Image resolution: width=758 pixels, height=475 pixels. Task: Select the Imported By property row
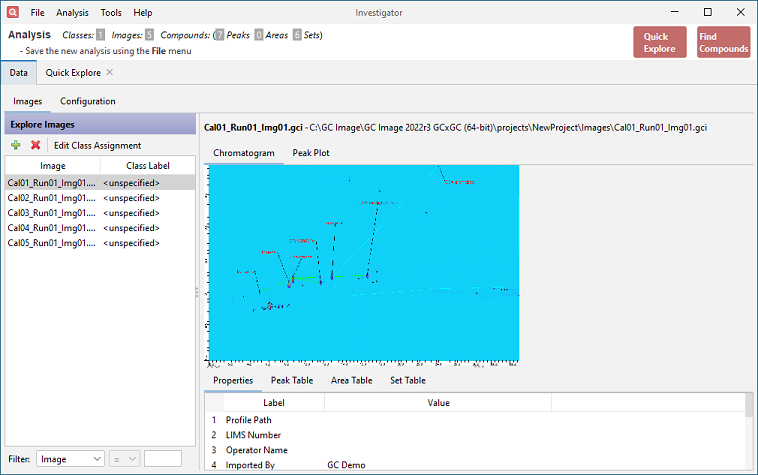[x=475, y=465]
